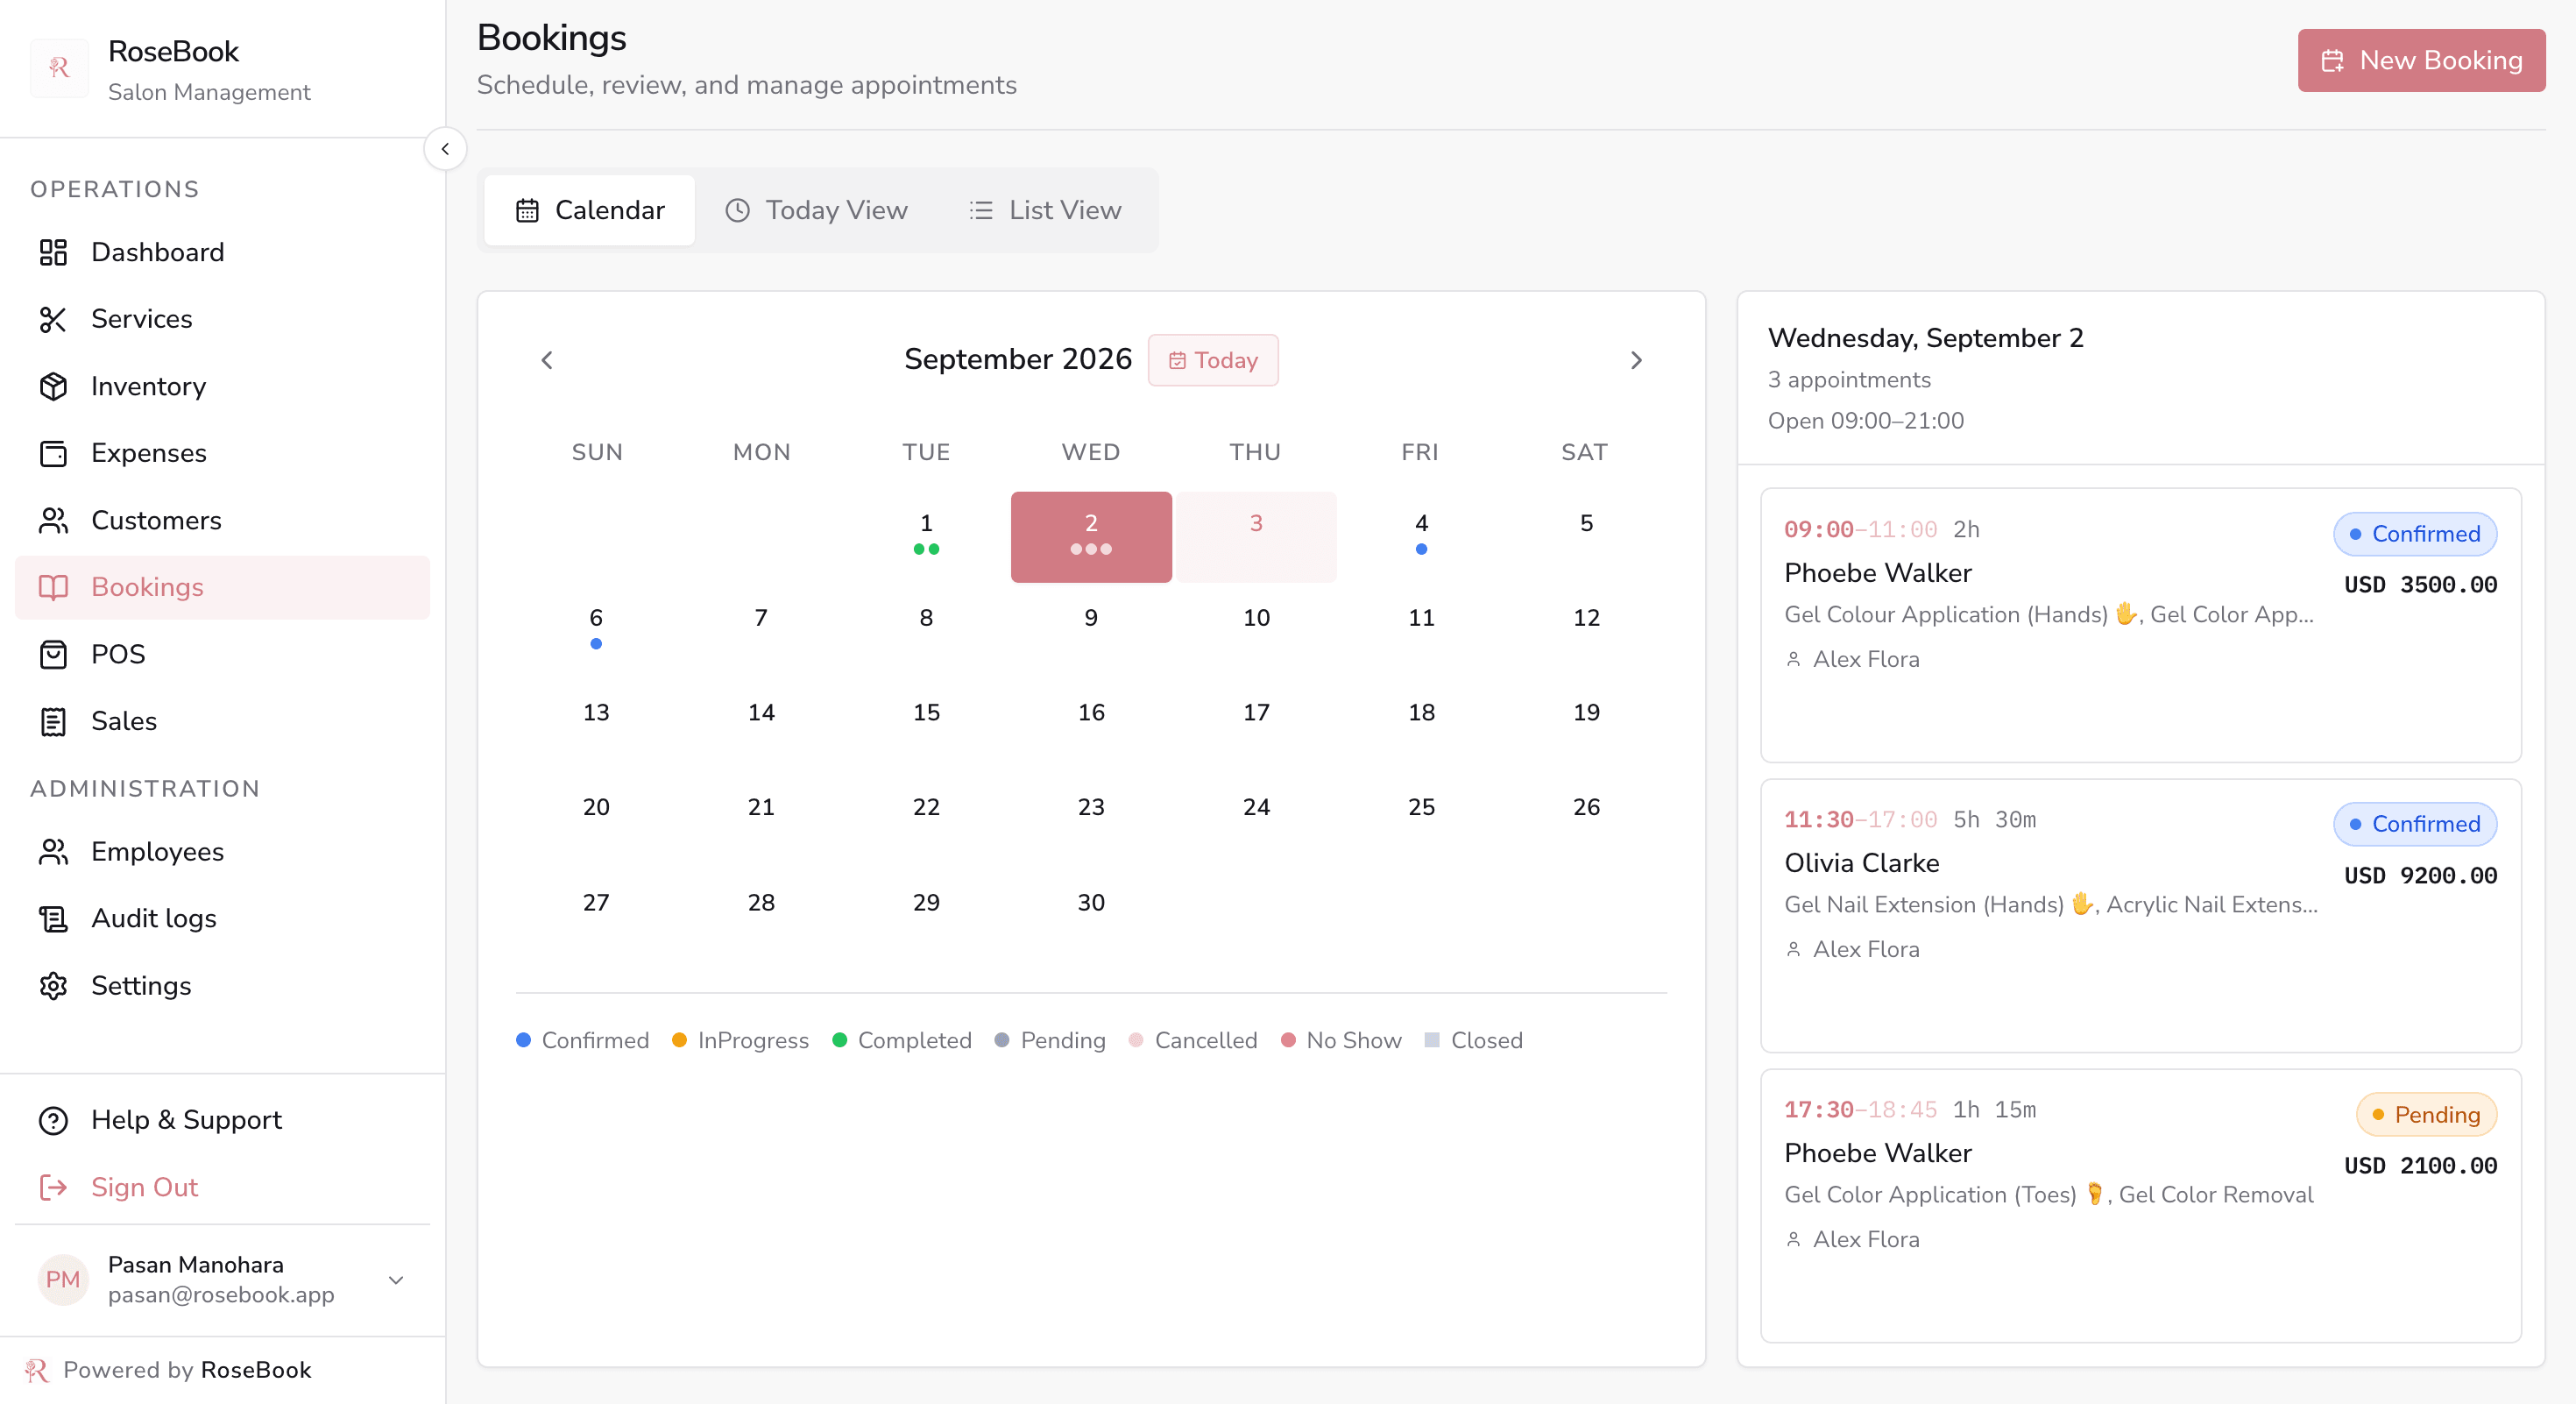Image resolution: width=2576 pixels, height=1404 pixels.
Task: Click the Sales receipt icon
Action: click(53, 721)
